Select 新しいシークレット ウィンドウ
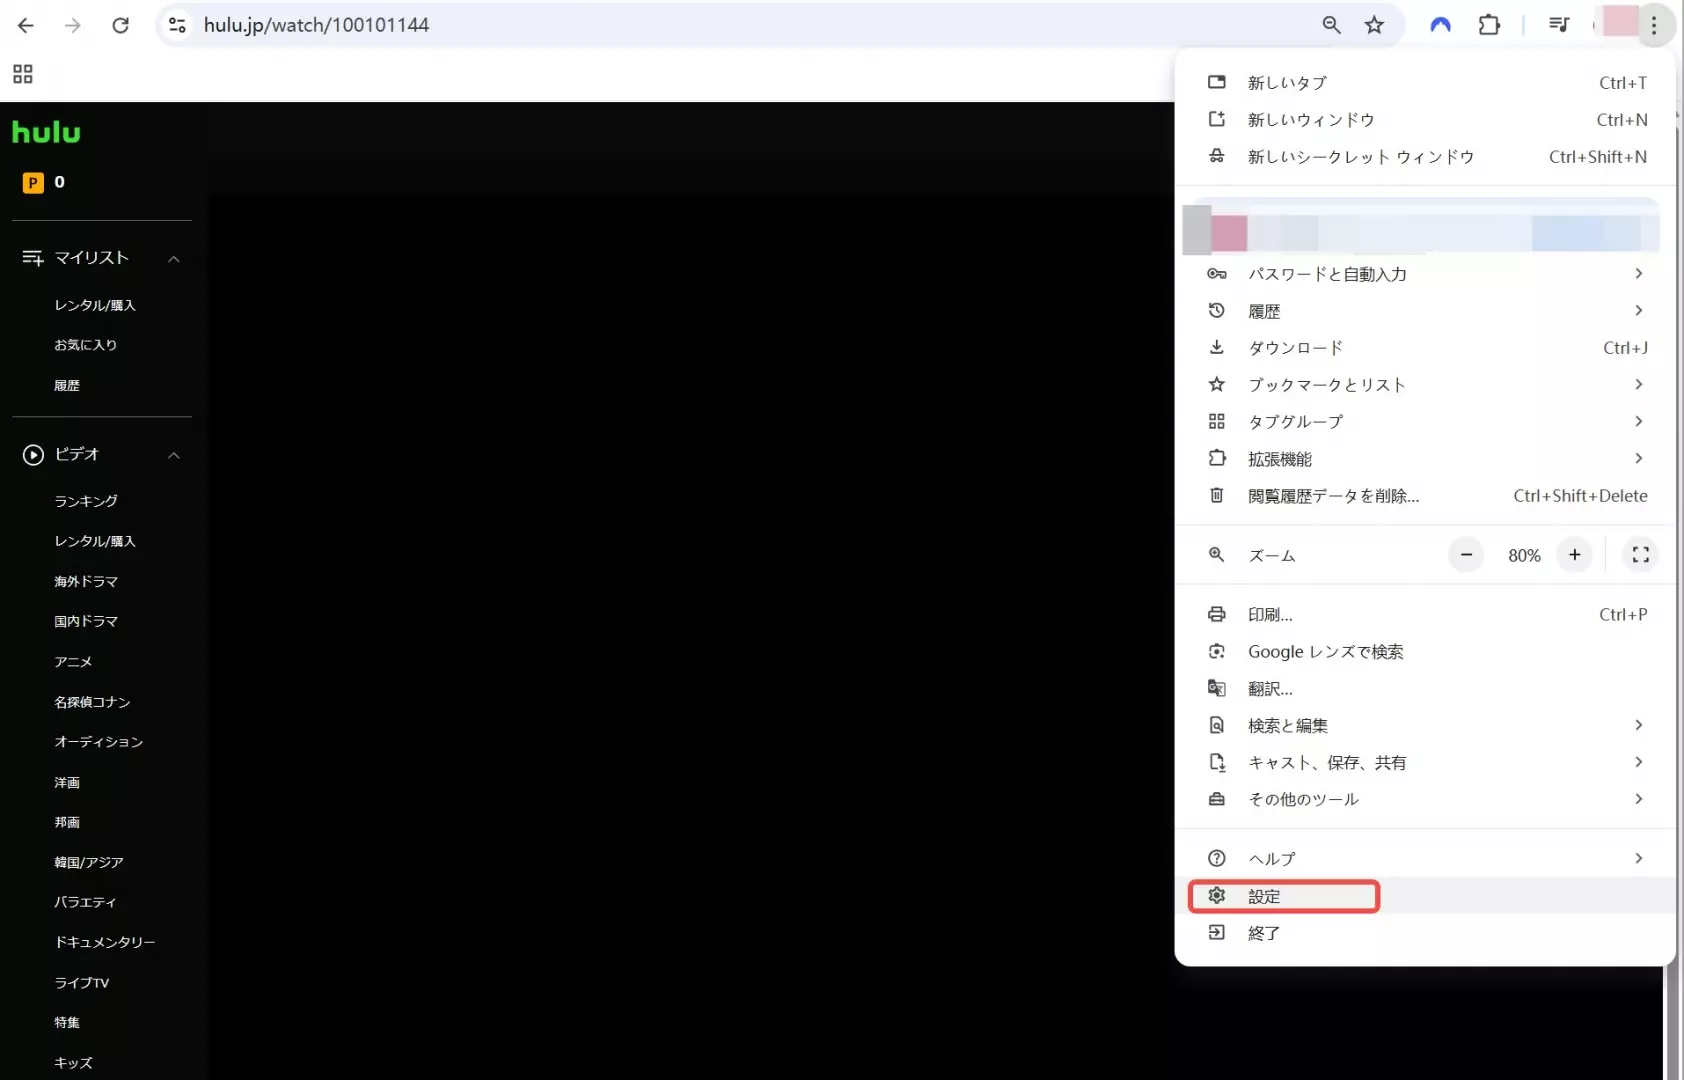Screen dimensions: 1684x1080 click(1425, 157)
